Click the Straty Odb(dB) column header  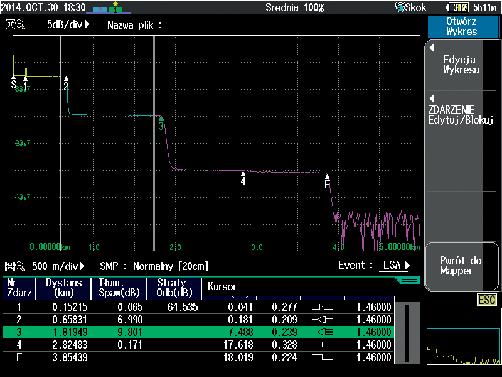[174, 288]
